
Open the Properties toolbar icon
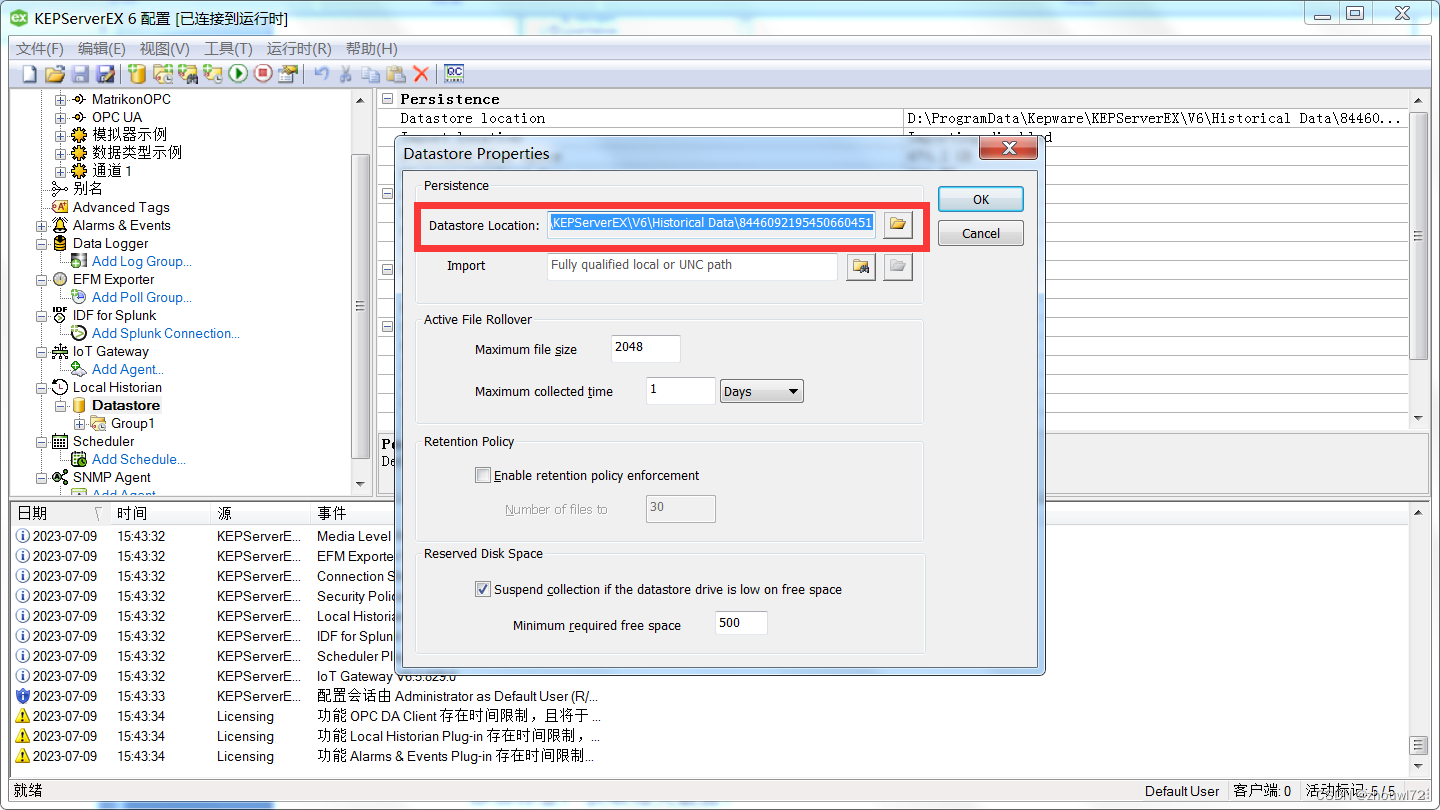point(288,73)
